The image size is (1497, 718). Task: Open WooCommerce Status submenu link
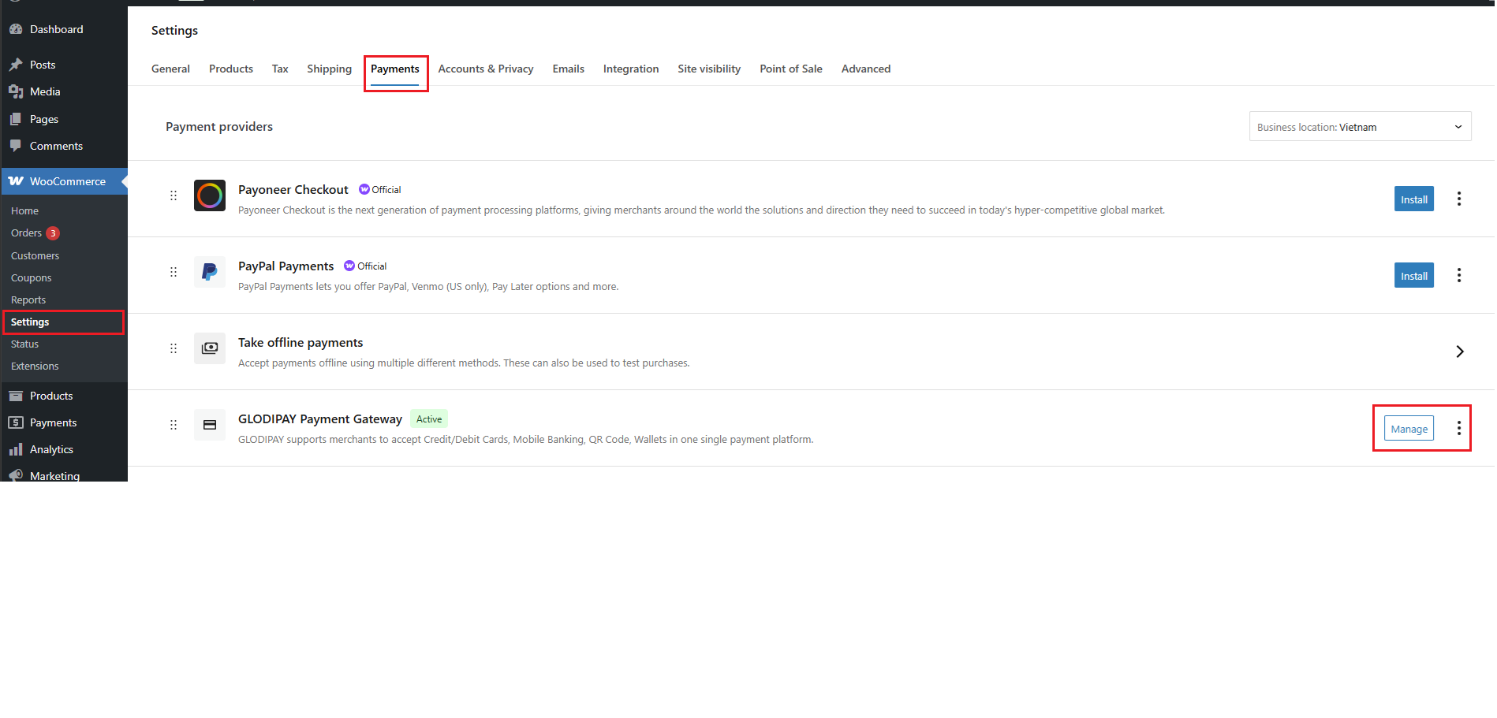point(25,344)
